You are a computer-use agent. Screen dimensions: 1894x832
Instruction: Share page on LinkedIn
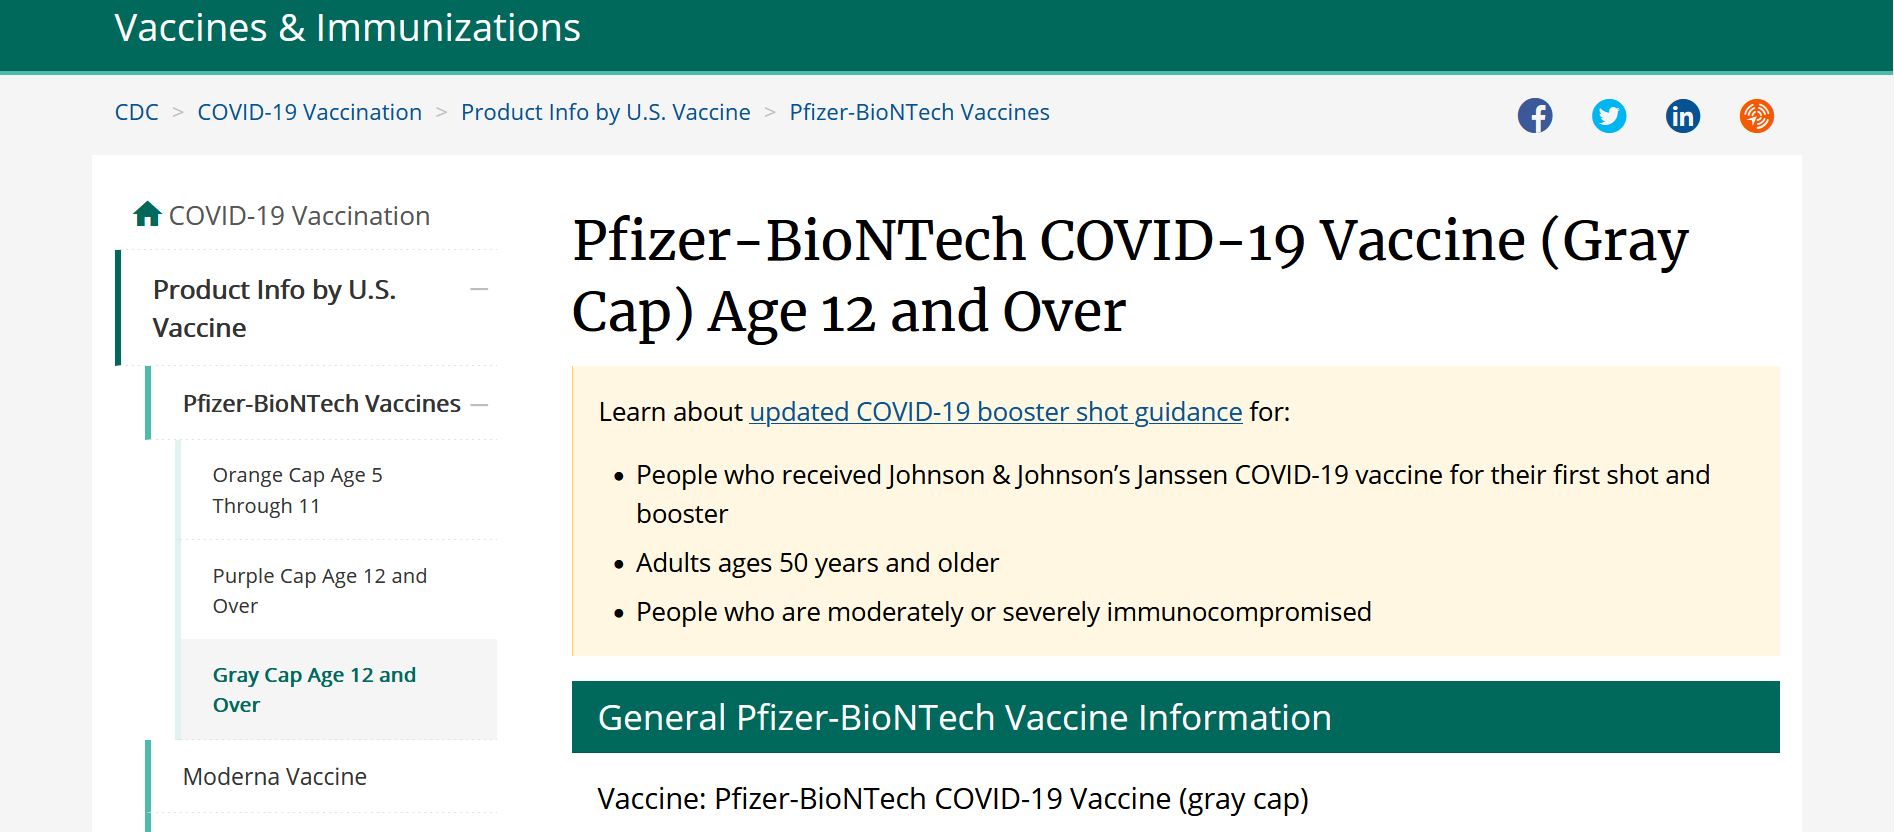point(1683,116)
